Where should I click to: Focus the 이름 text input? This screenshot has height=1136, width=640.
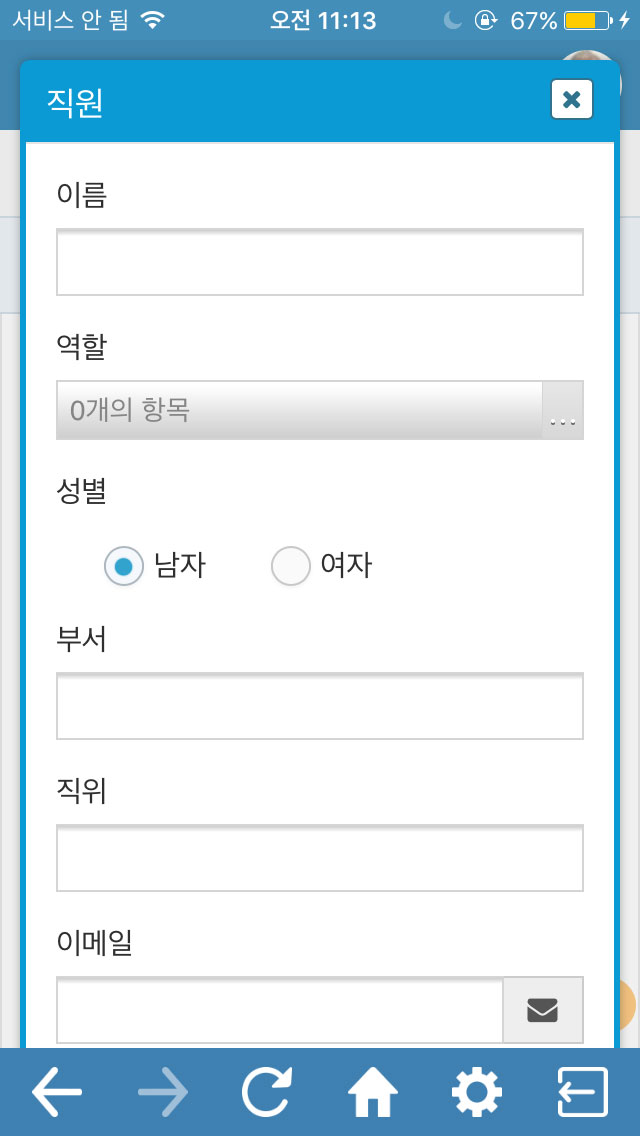[x=320, y=262]
